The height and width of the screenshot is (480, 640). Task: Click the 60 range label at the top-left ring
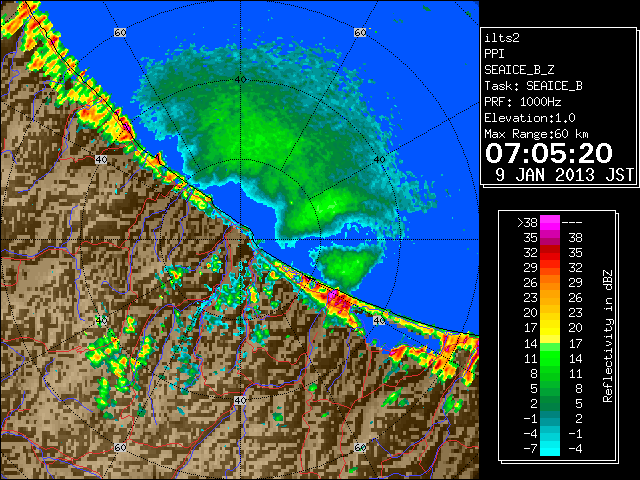[120, 33]
